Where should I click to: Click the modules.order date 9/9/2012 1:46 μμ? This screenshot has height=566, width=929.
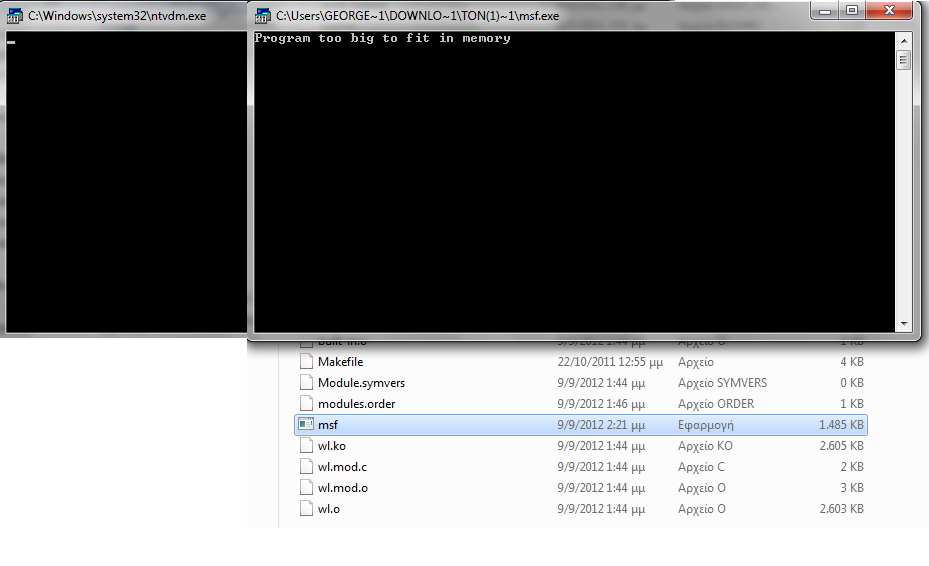601,404
